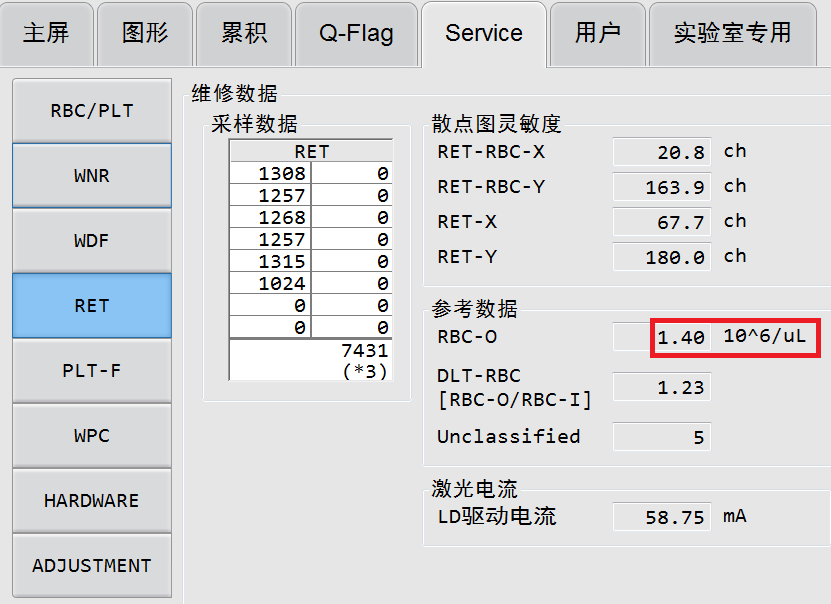Select the RBC/PLT channel button
Image resolution: width=831 pixels, height=604 pixels.
[x=91, y=110]
